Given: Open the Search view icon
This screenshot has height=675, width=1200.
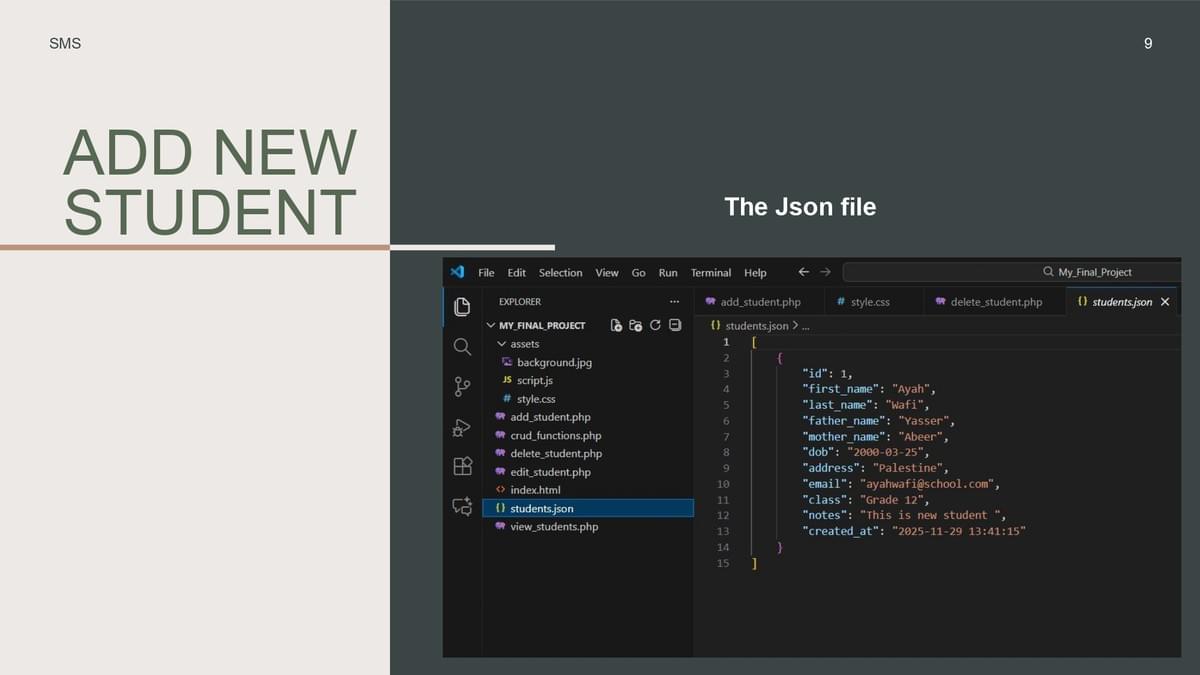Looking at the screenshot, I should tap(462, 347).
